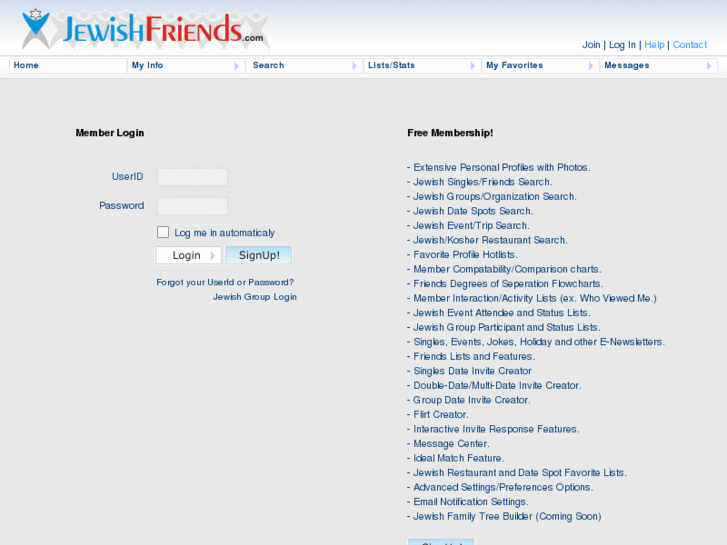Enable Log me in automatically checkbox
This screenshot has width=727, height=545.
(x=163, y=232)
